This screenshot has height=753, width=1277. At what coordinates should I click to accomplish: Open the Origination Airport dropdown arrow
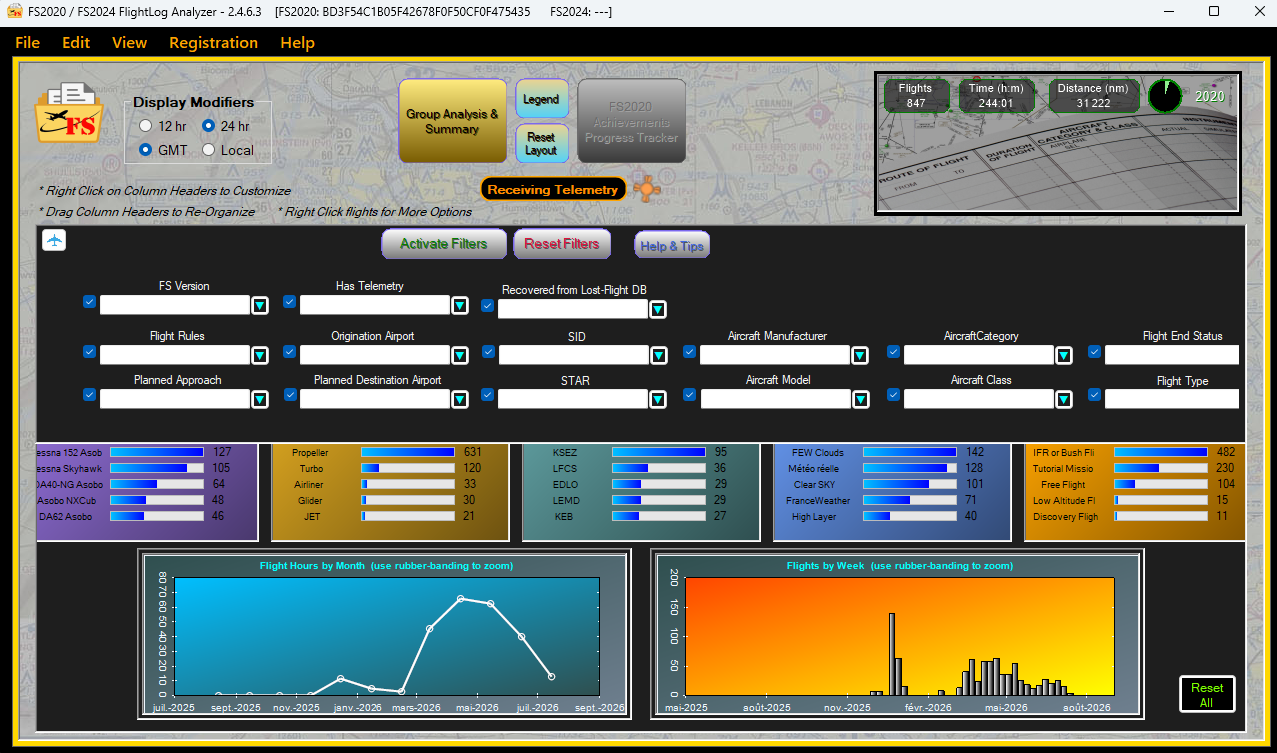coord(460,355)
